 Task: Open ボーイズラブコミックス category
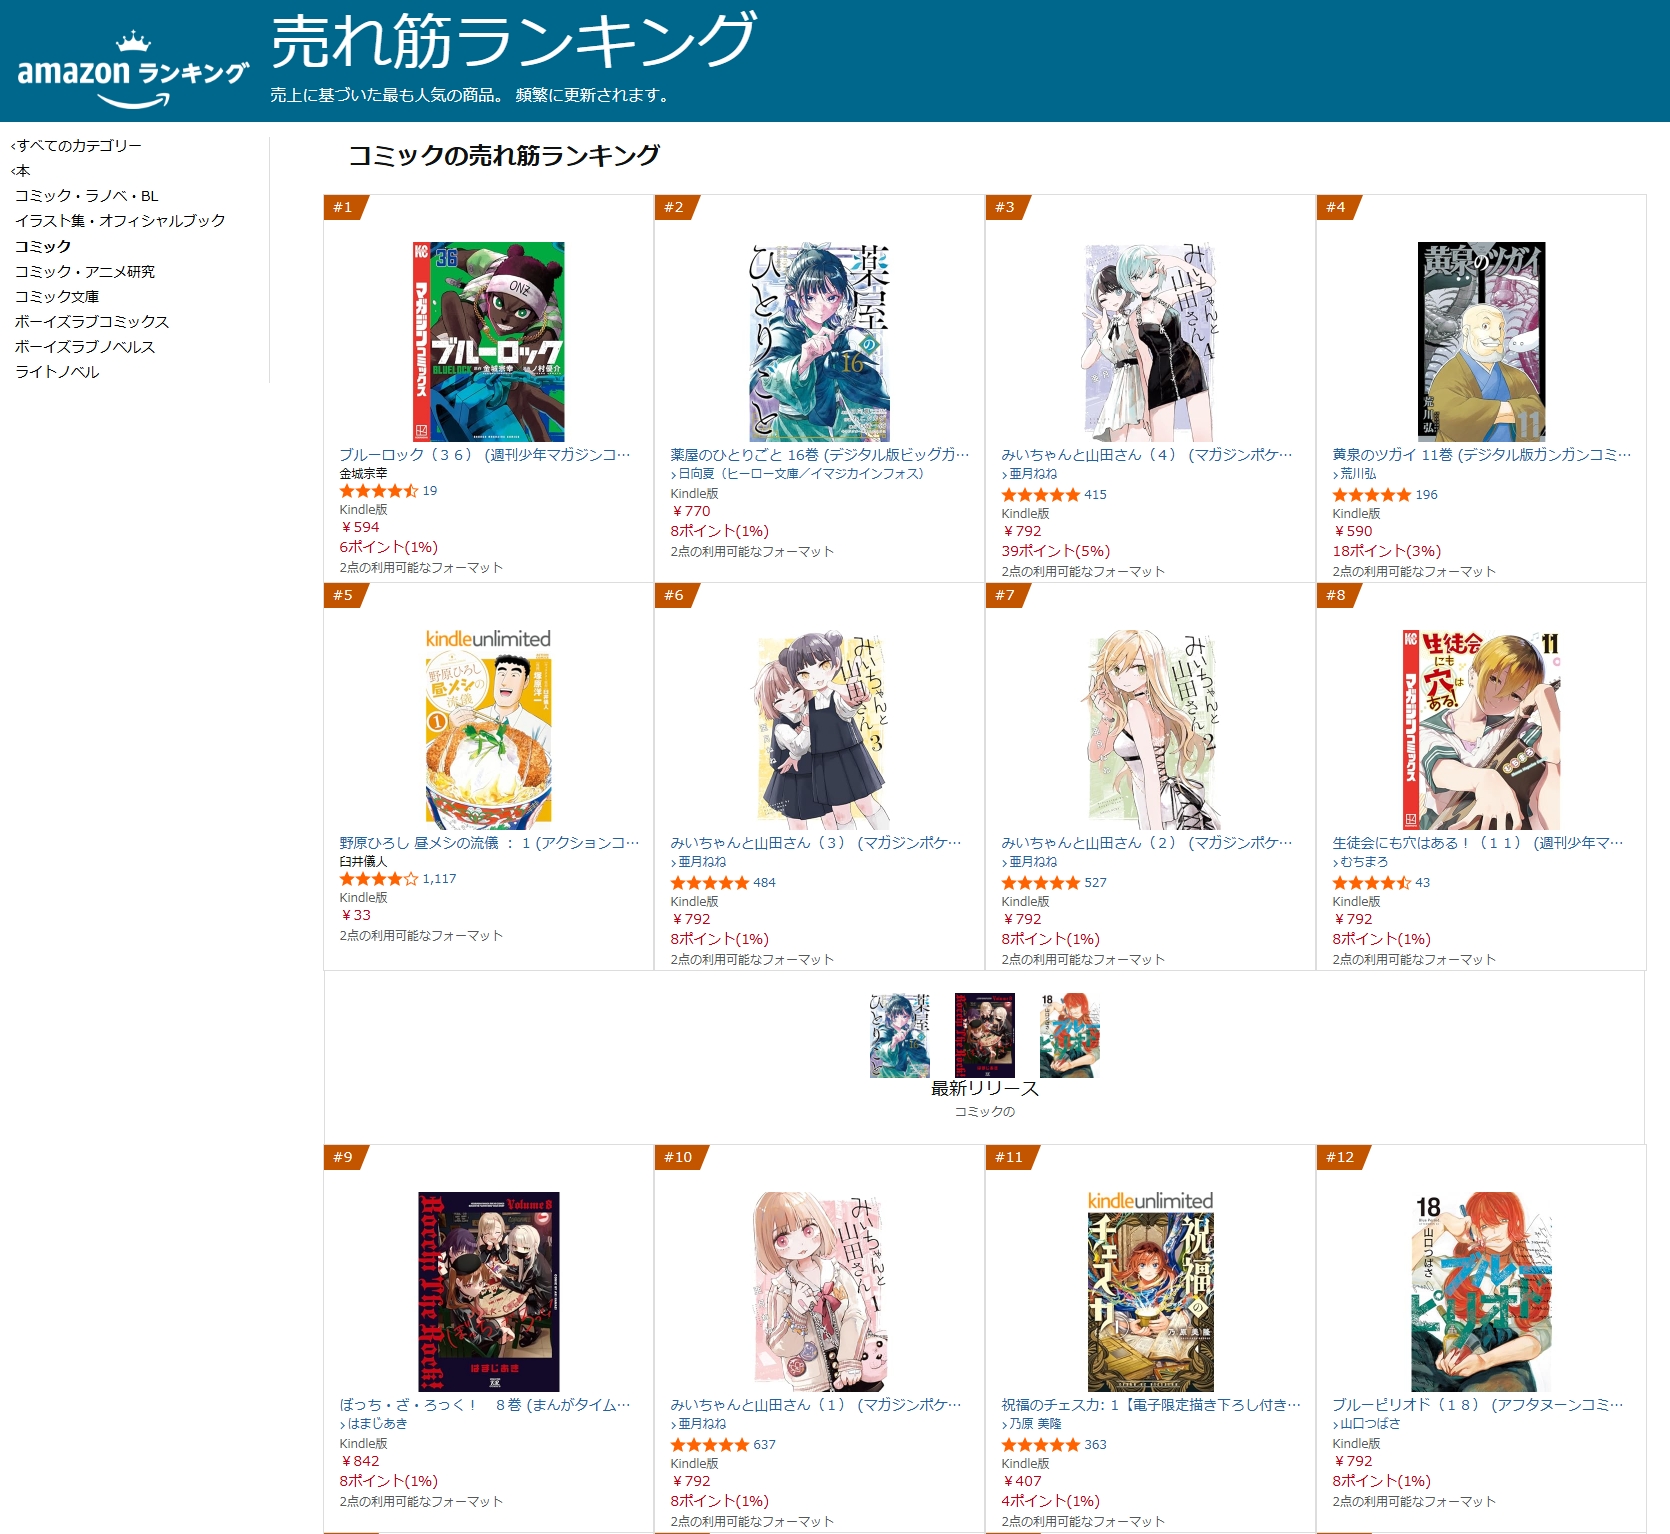point(92,322)
